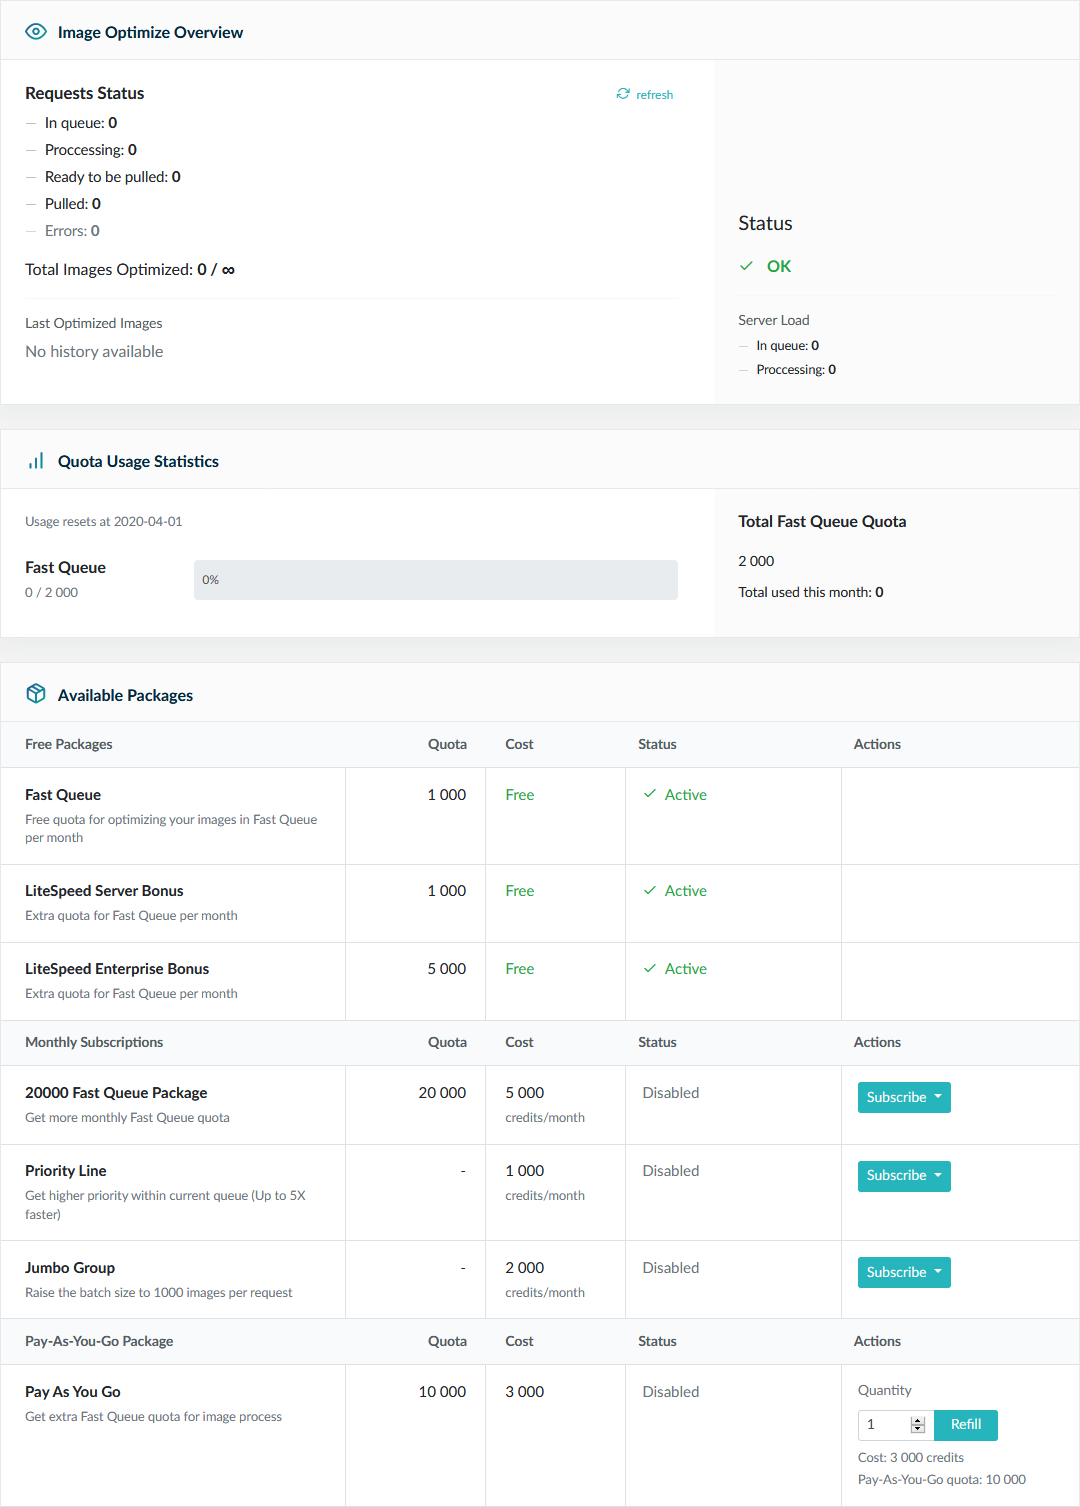Click the Available Packages heading

(125, 695)
